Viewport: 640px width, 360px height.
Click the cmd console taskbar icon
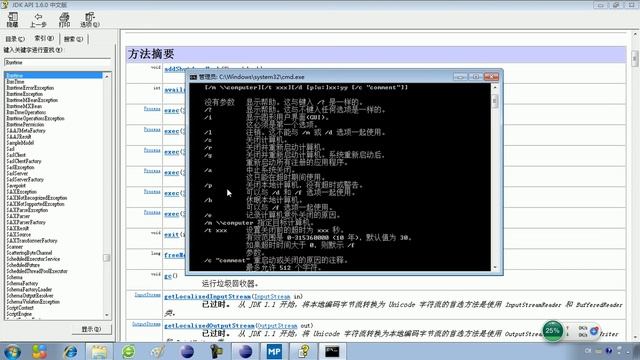332,351
